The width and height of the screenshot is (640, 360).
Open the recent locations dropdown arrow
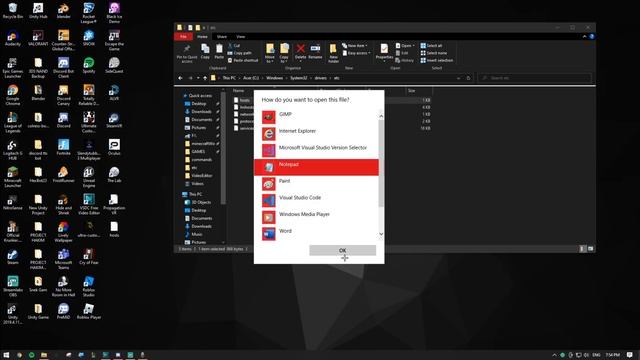[198, 78]
